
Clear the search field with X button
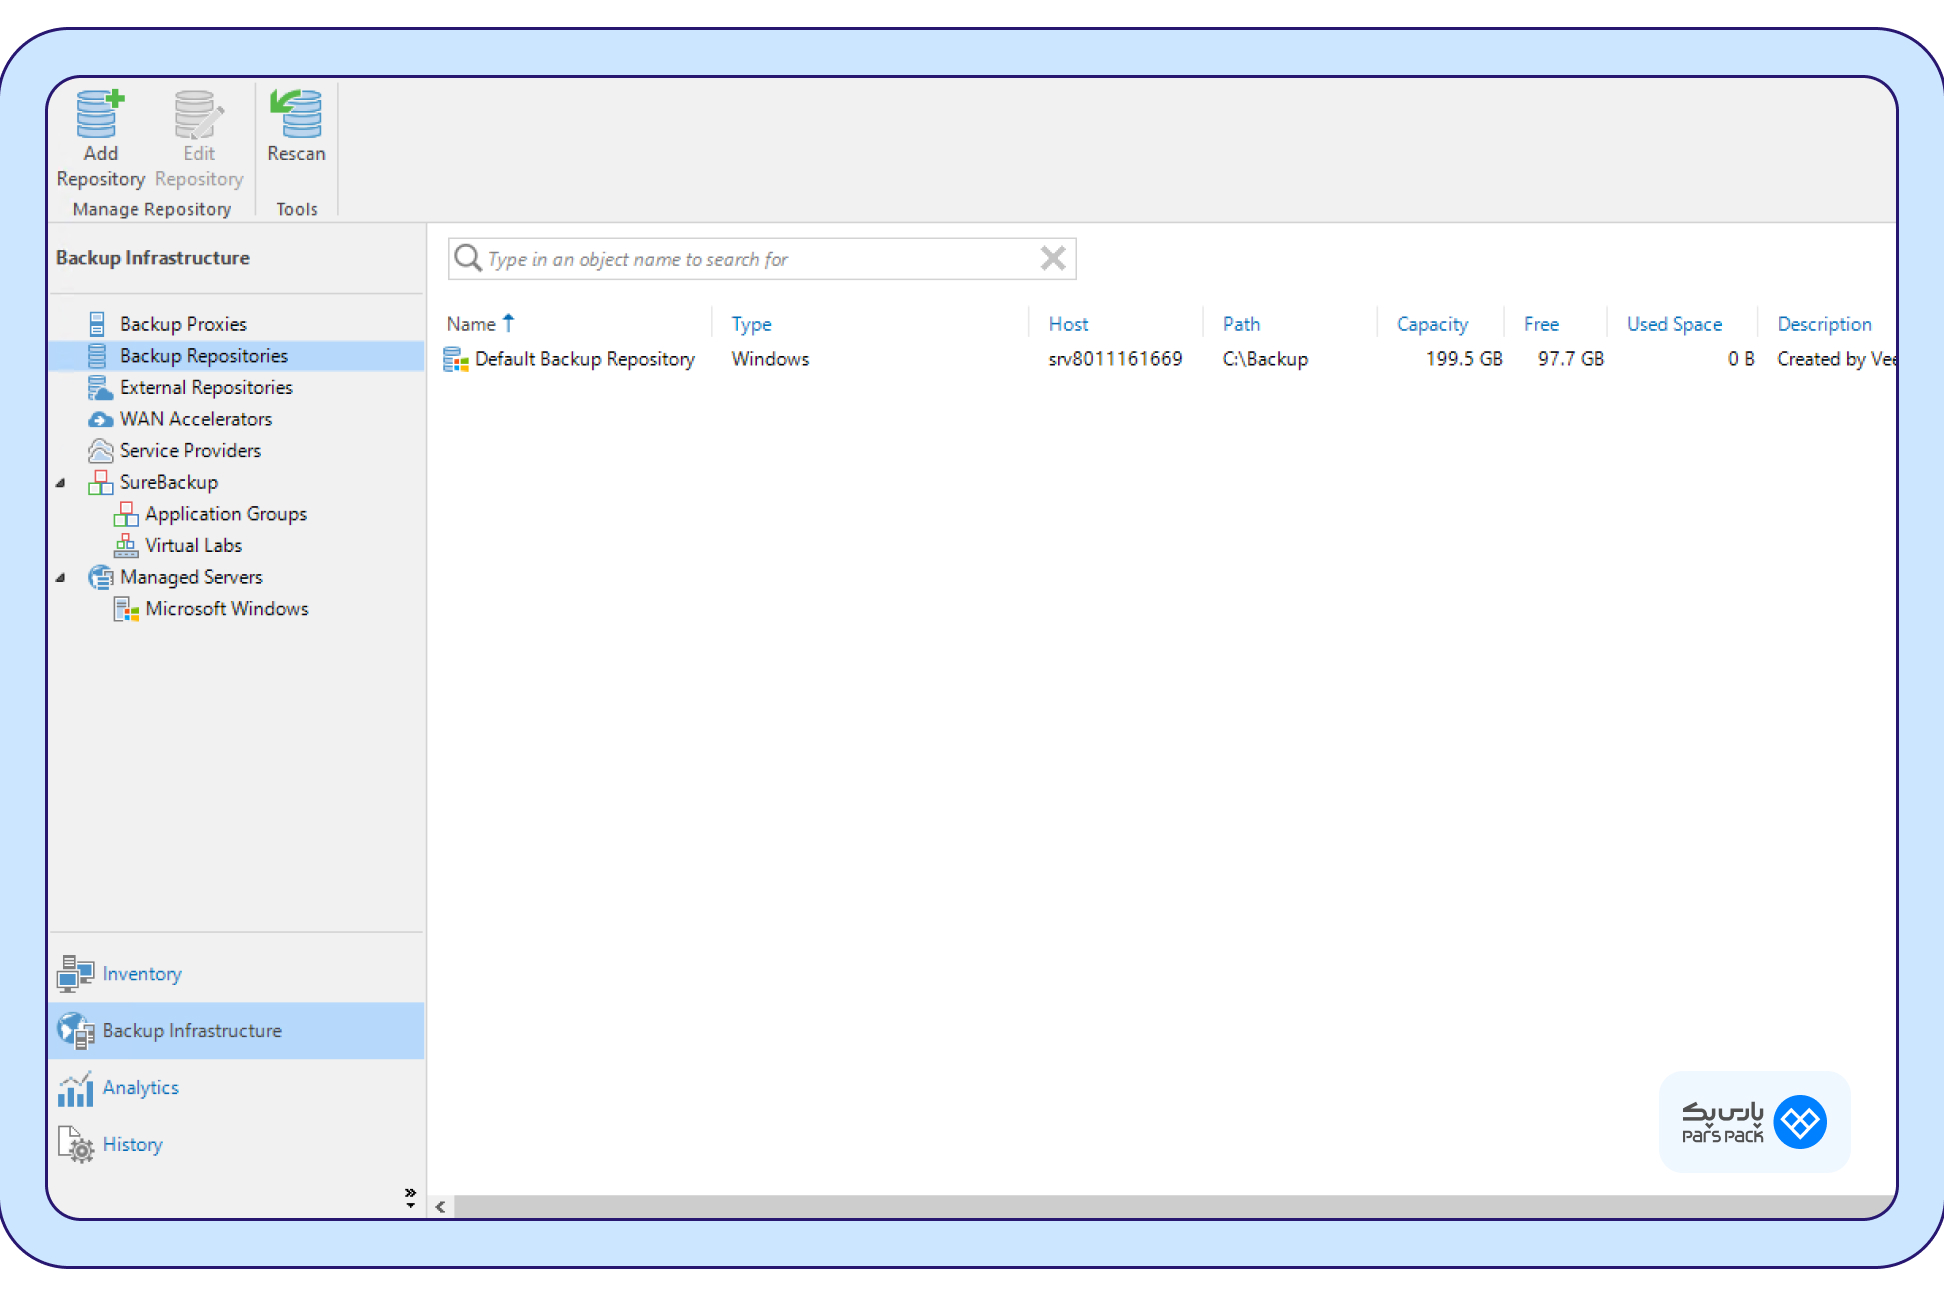tap(1054, 259)
